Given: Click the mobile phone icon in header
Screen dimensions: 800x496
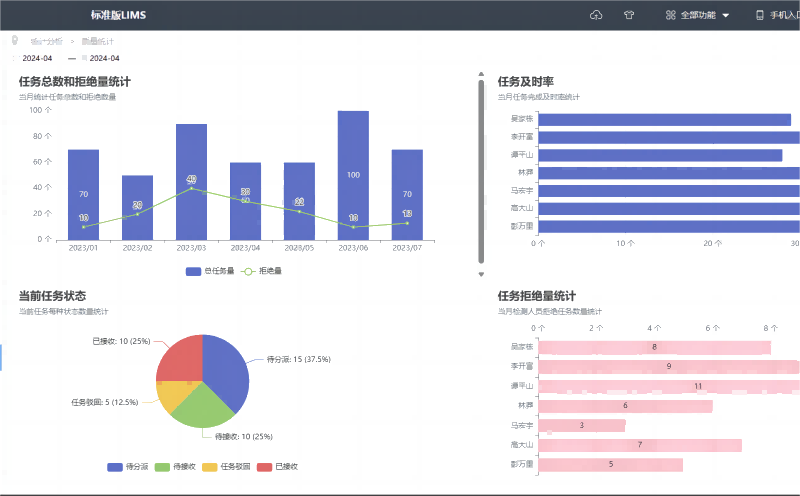Looking at the screenshot, I should pyautogui.click(x=759, y=15).
